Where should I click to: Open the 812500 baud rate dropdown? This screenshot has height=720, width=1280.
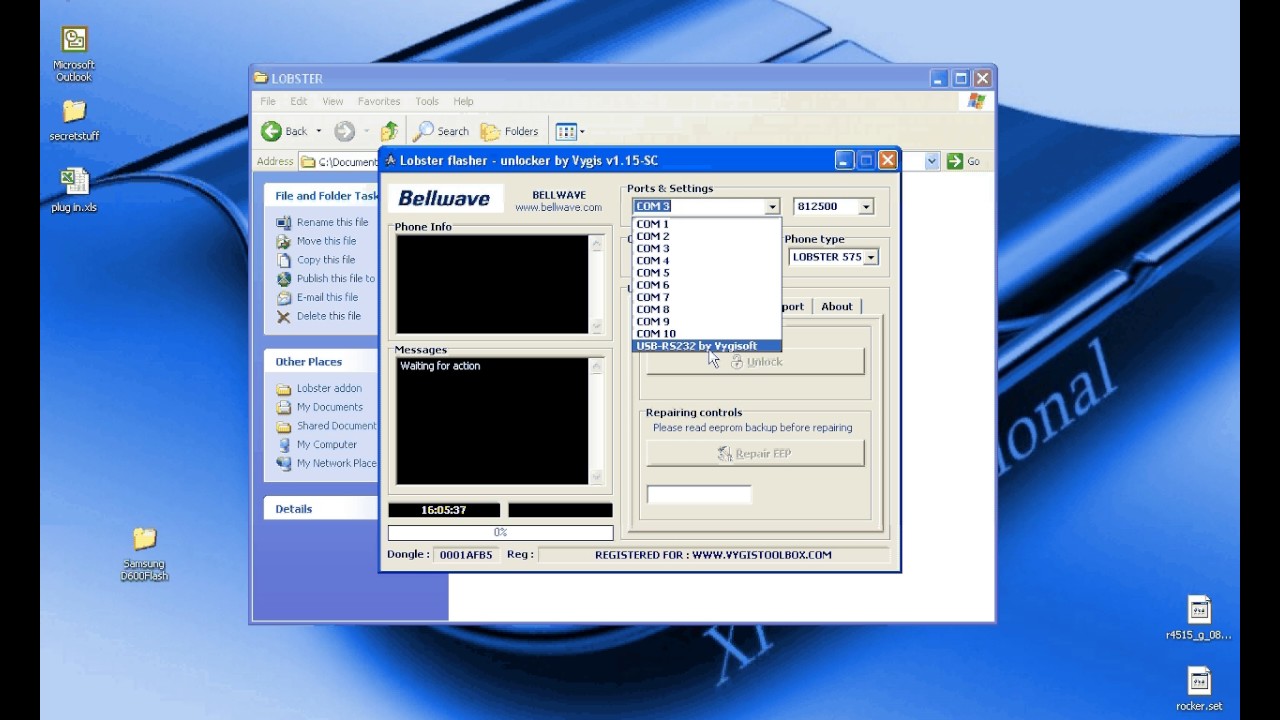pyautogui.click(x=866, y=206)
